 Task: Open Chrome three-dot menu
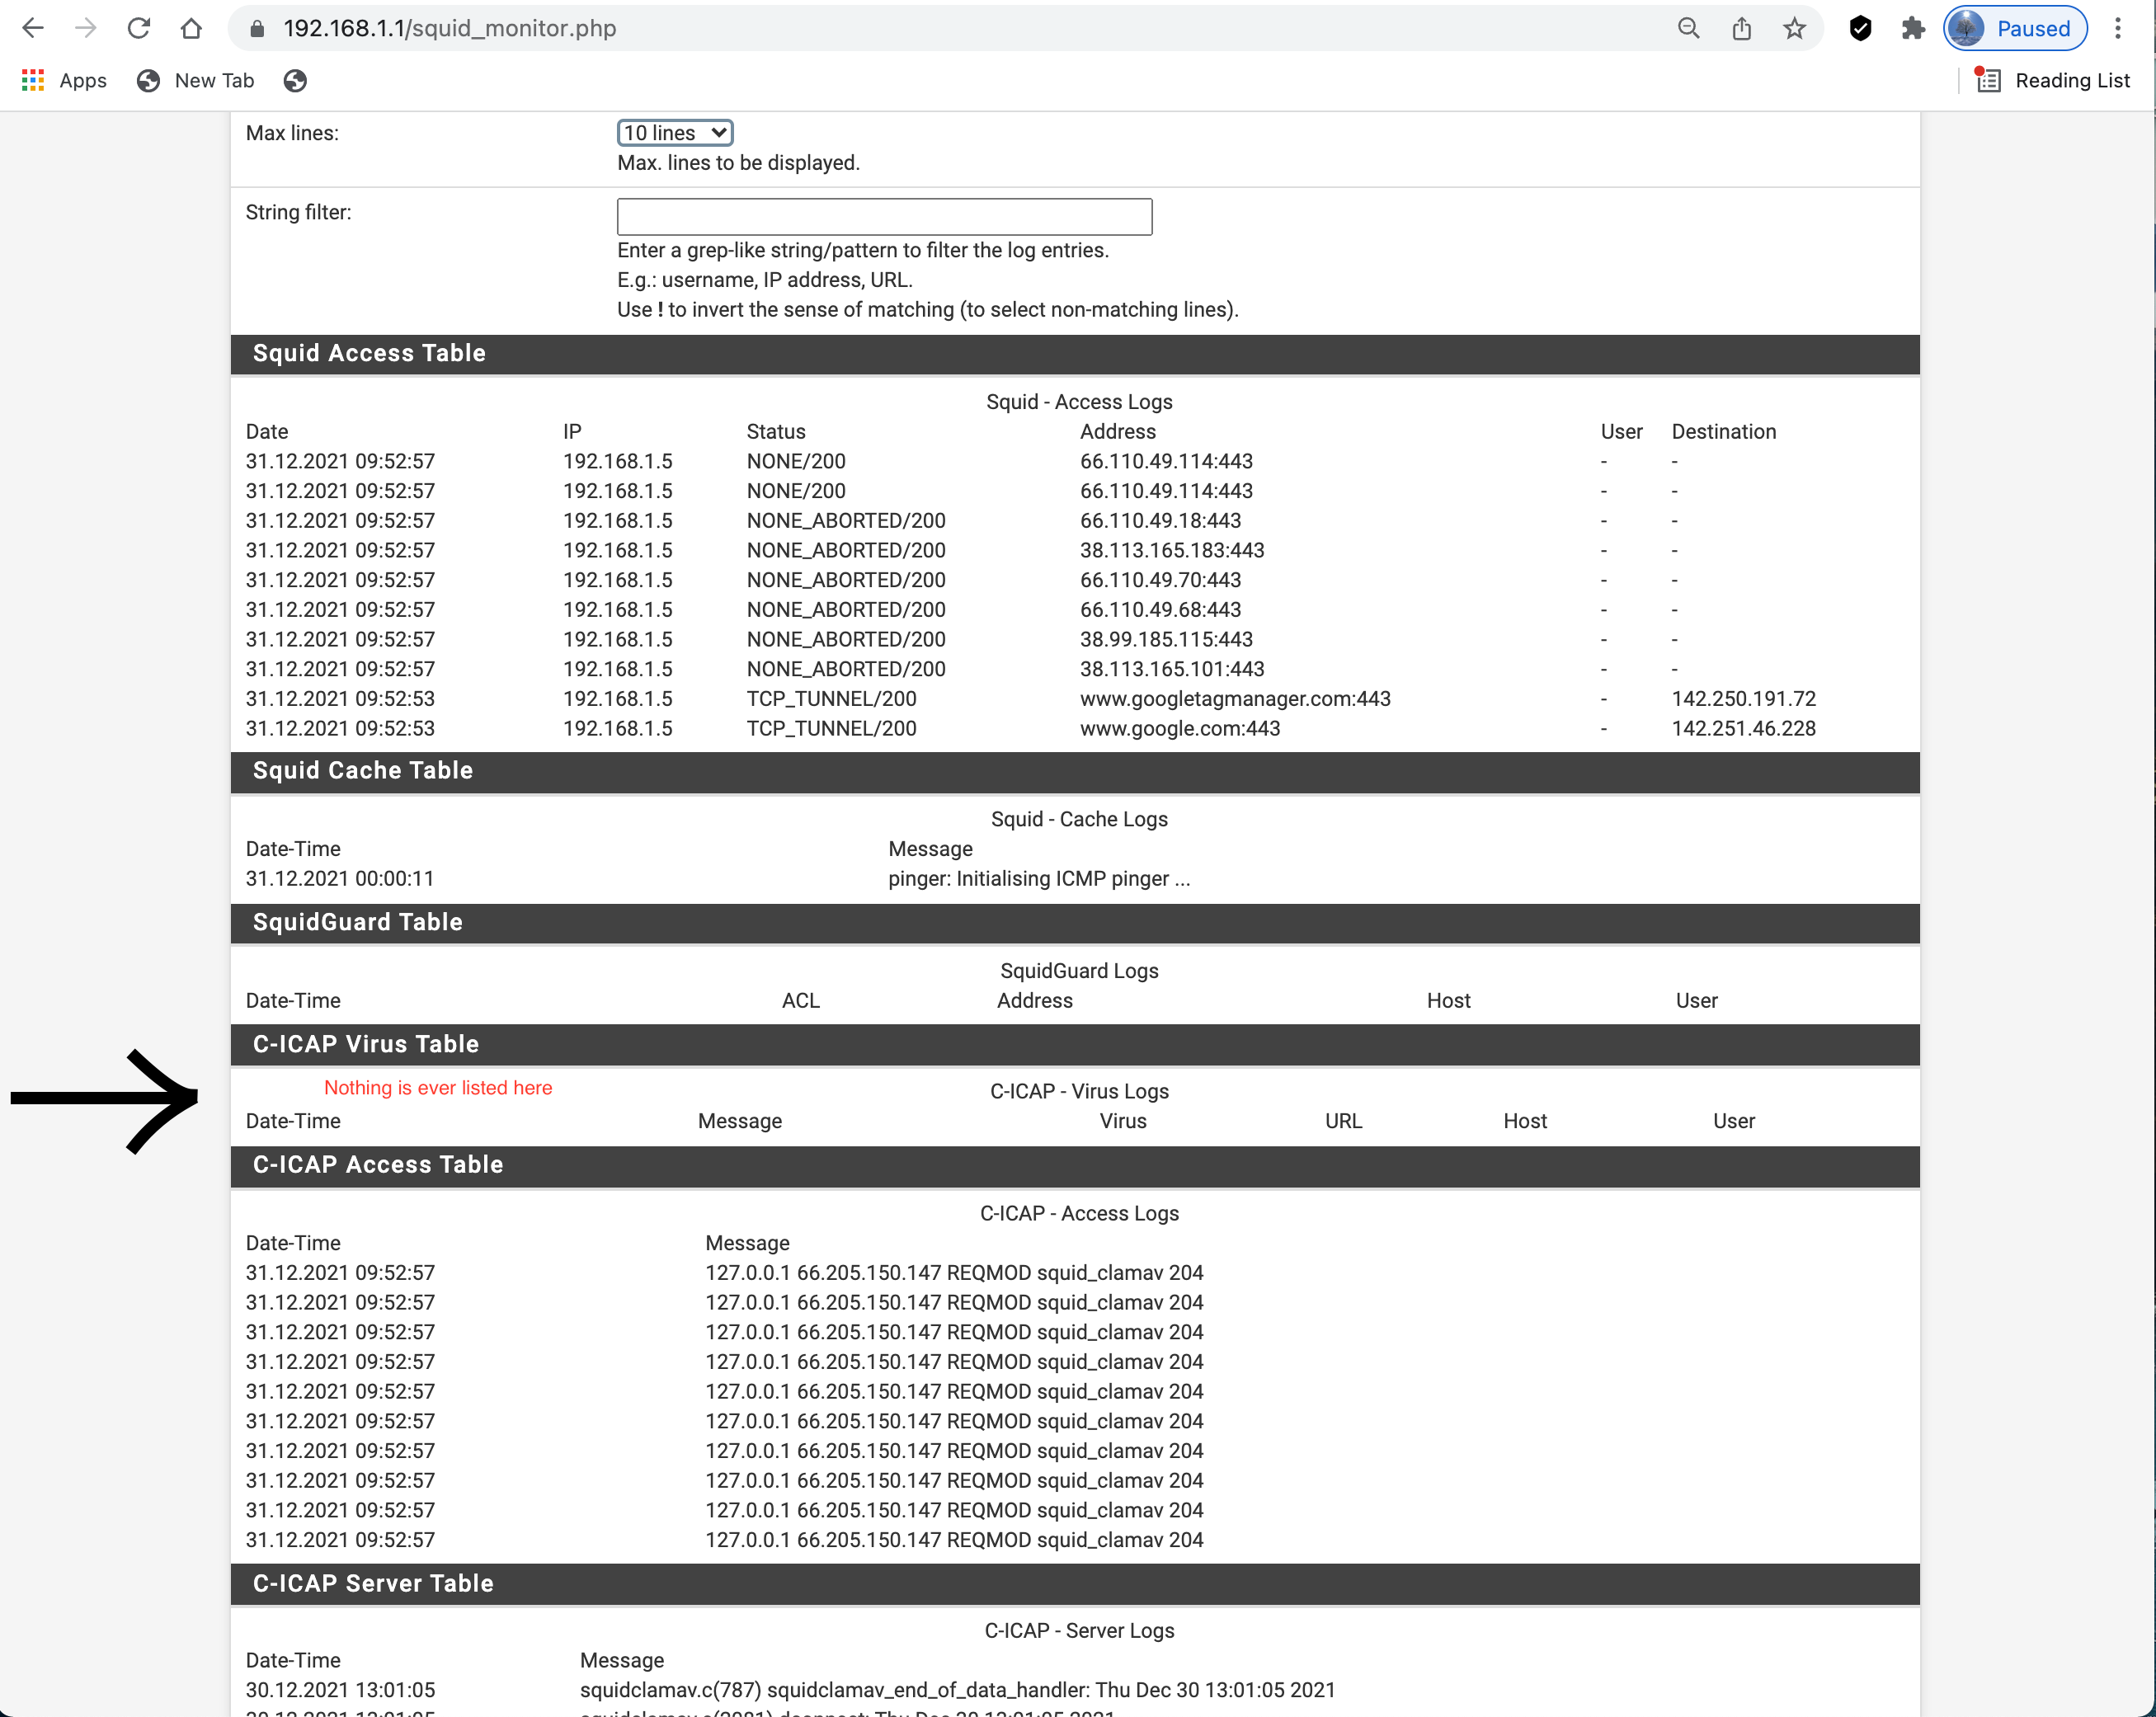[2118, 28]
